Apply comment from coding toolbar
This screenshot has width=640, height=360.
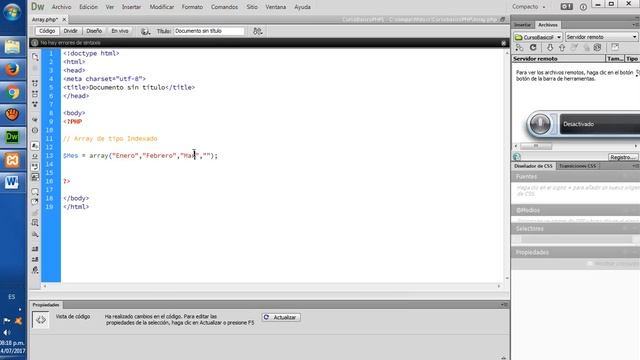pyautogui.click(x=35, y=191)
